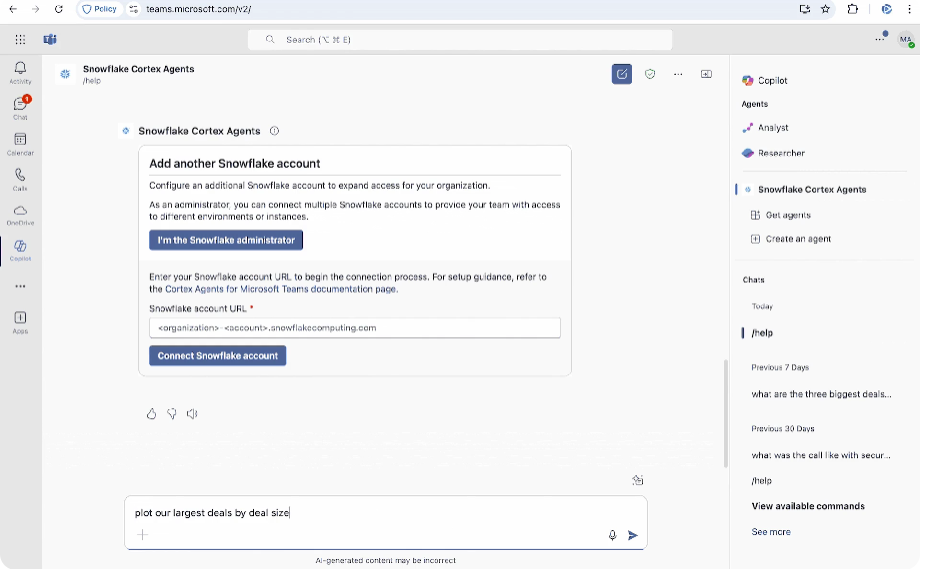925x569 pixels.
Task: Click the microphone dictation icon
Action: coord(612,535)
